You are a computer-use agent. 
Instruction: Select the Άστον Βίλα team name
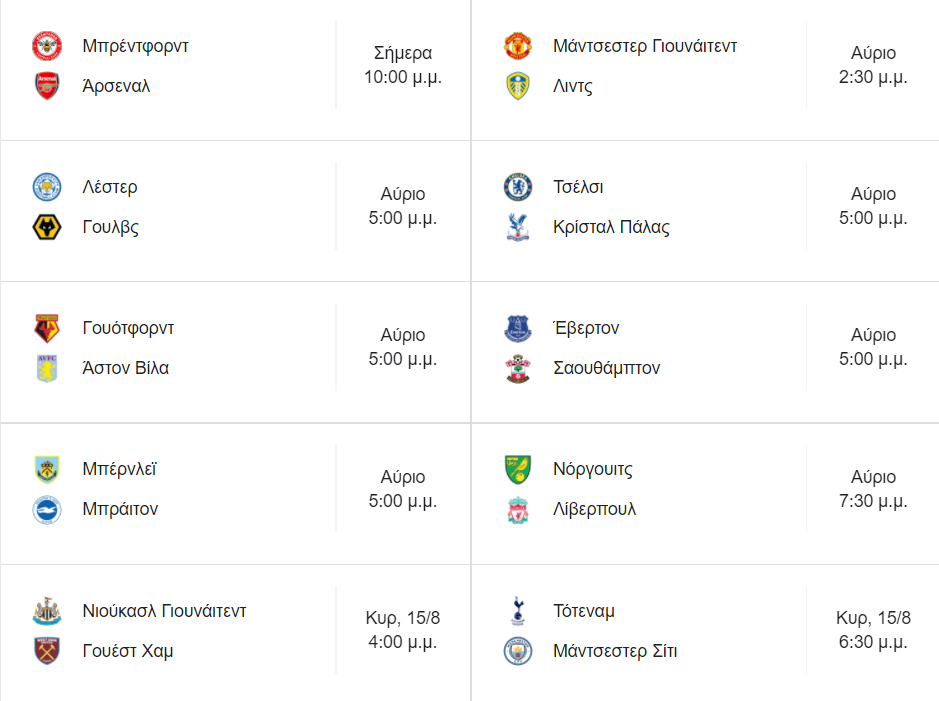(x=126, y=368)
